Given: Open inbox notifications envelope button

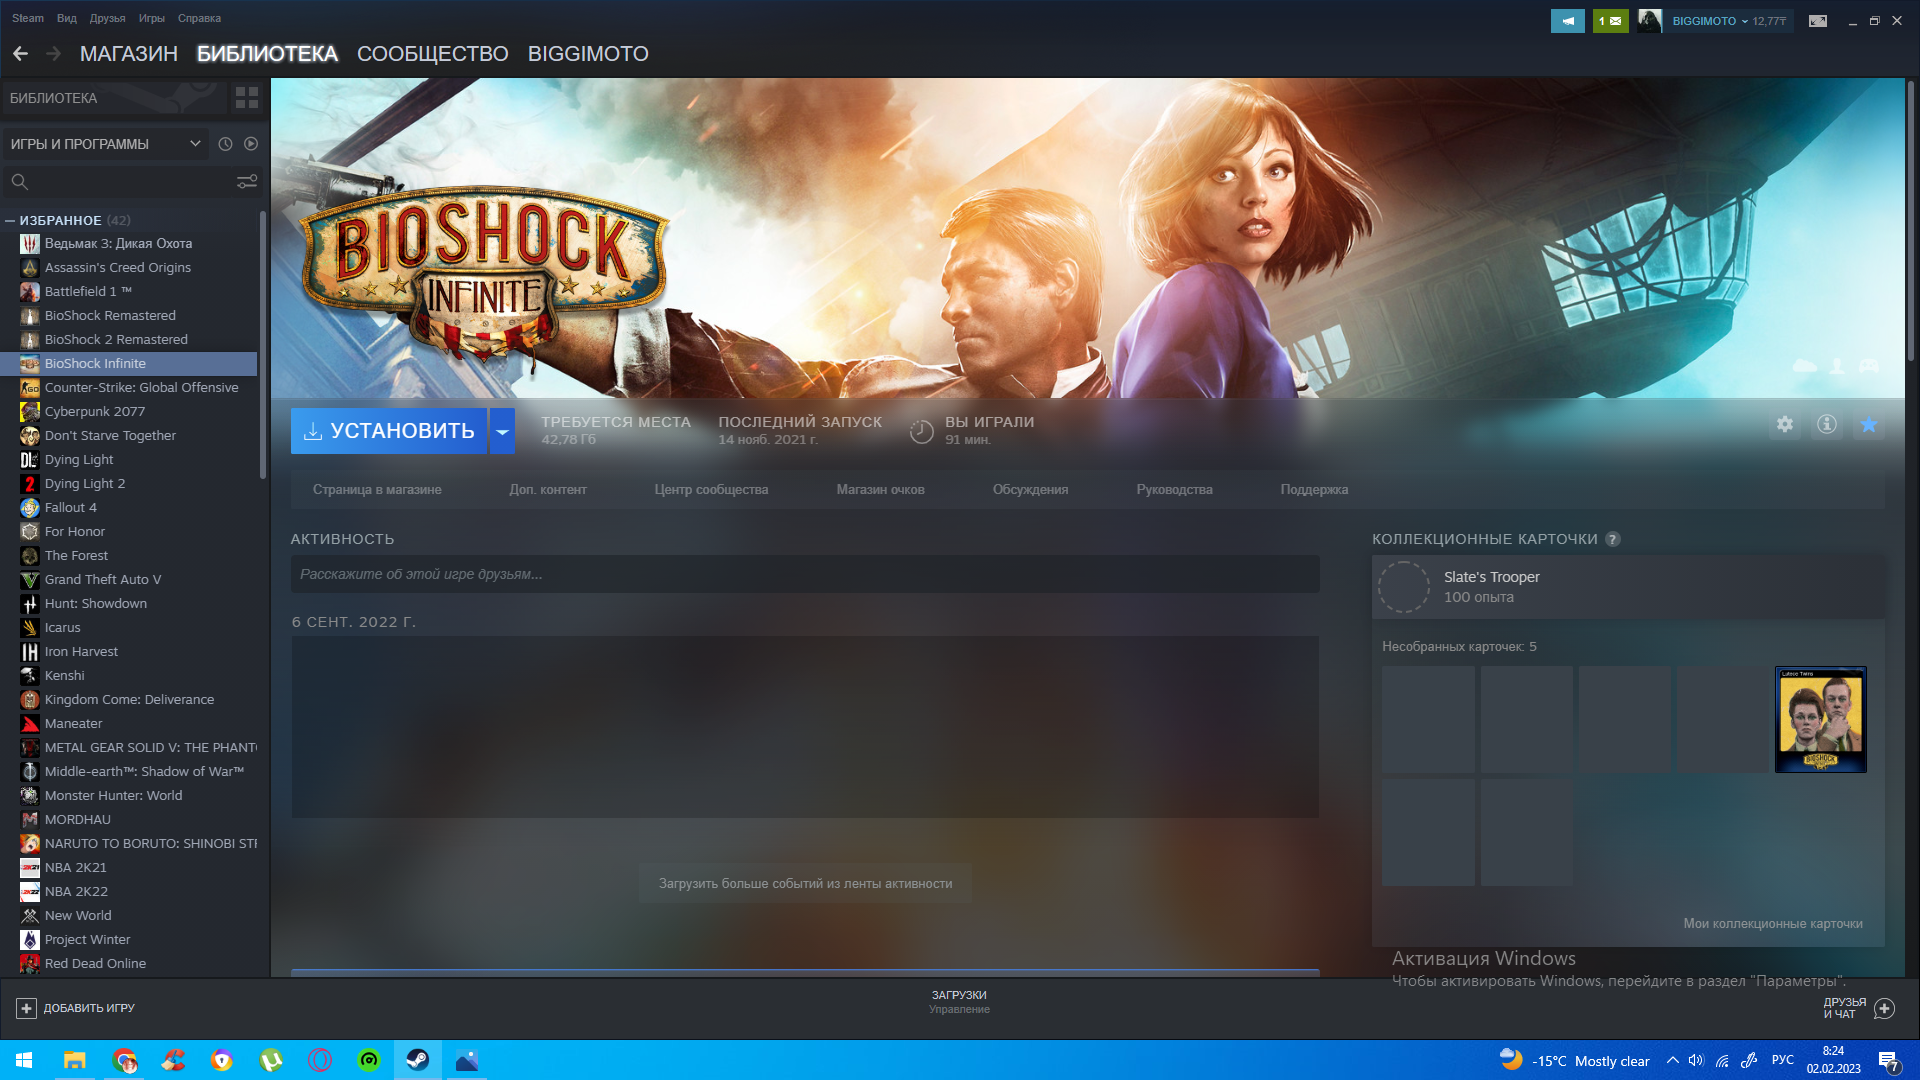Looking at the screenshot, I should point(1610,21).
